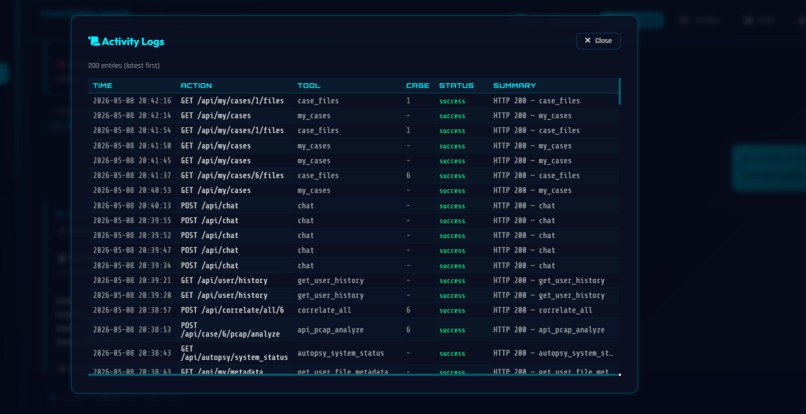This screenshot has height=414, width=806.
Task: Click GET /api/user/history action at 20:39:20
Action: [x=224, y=296]
